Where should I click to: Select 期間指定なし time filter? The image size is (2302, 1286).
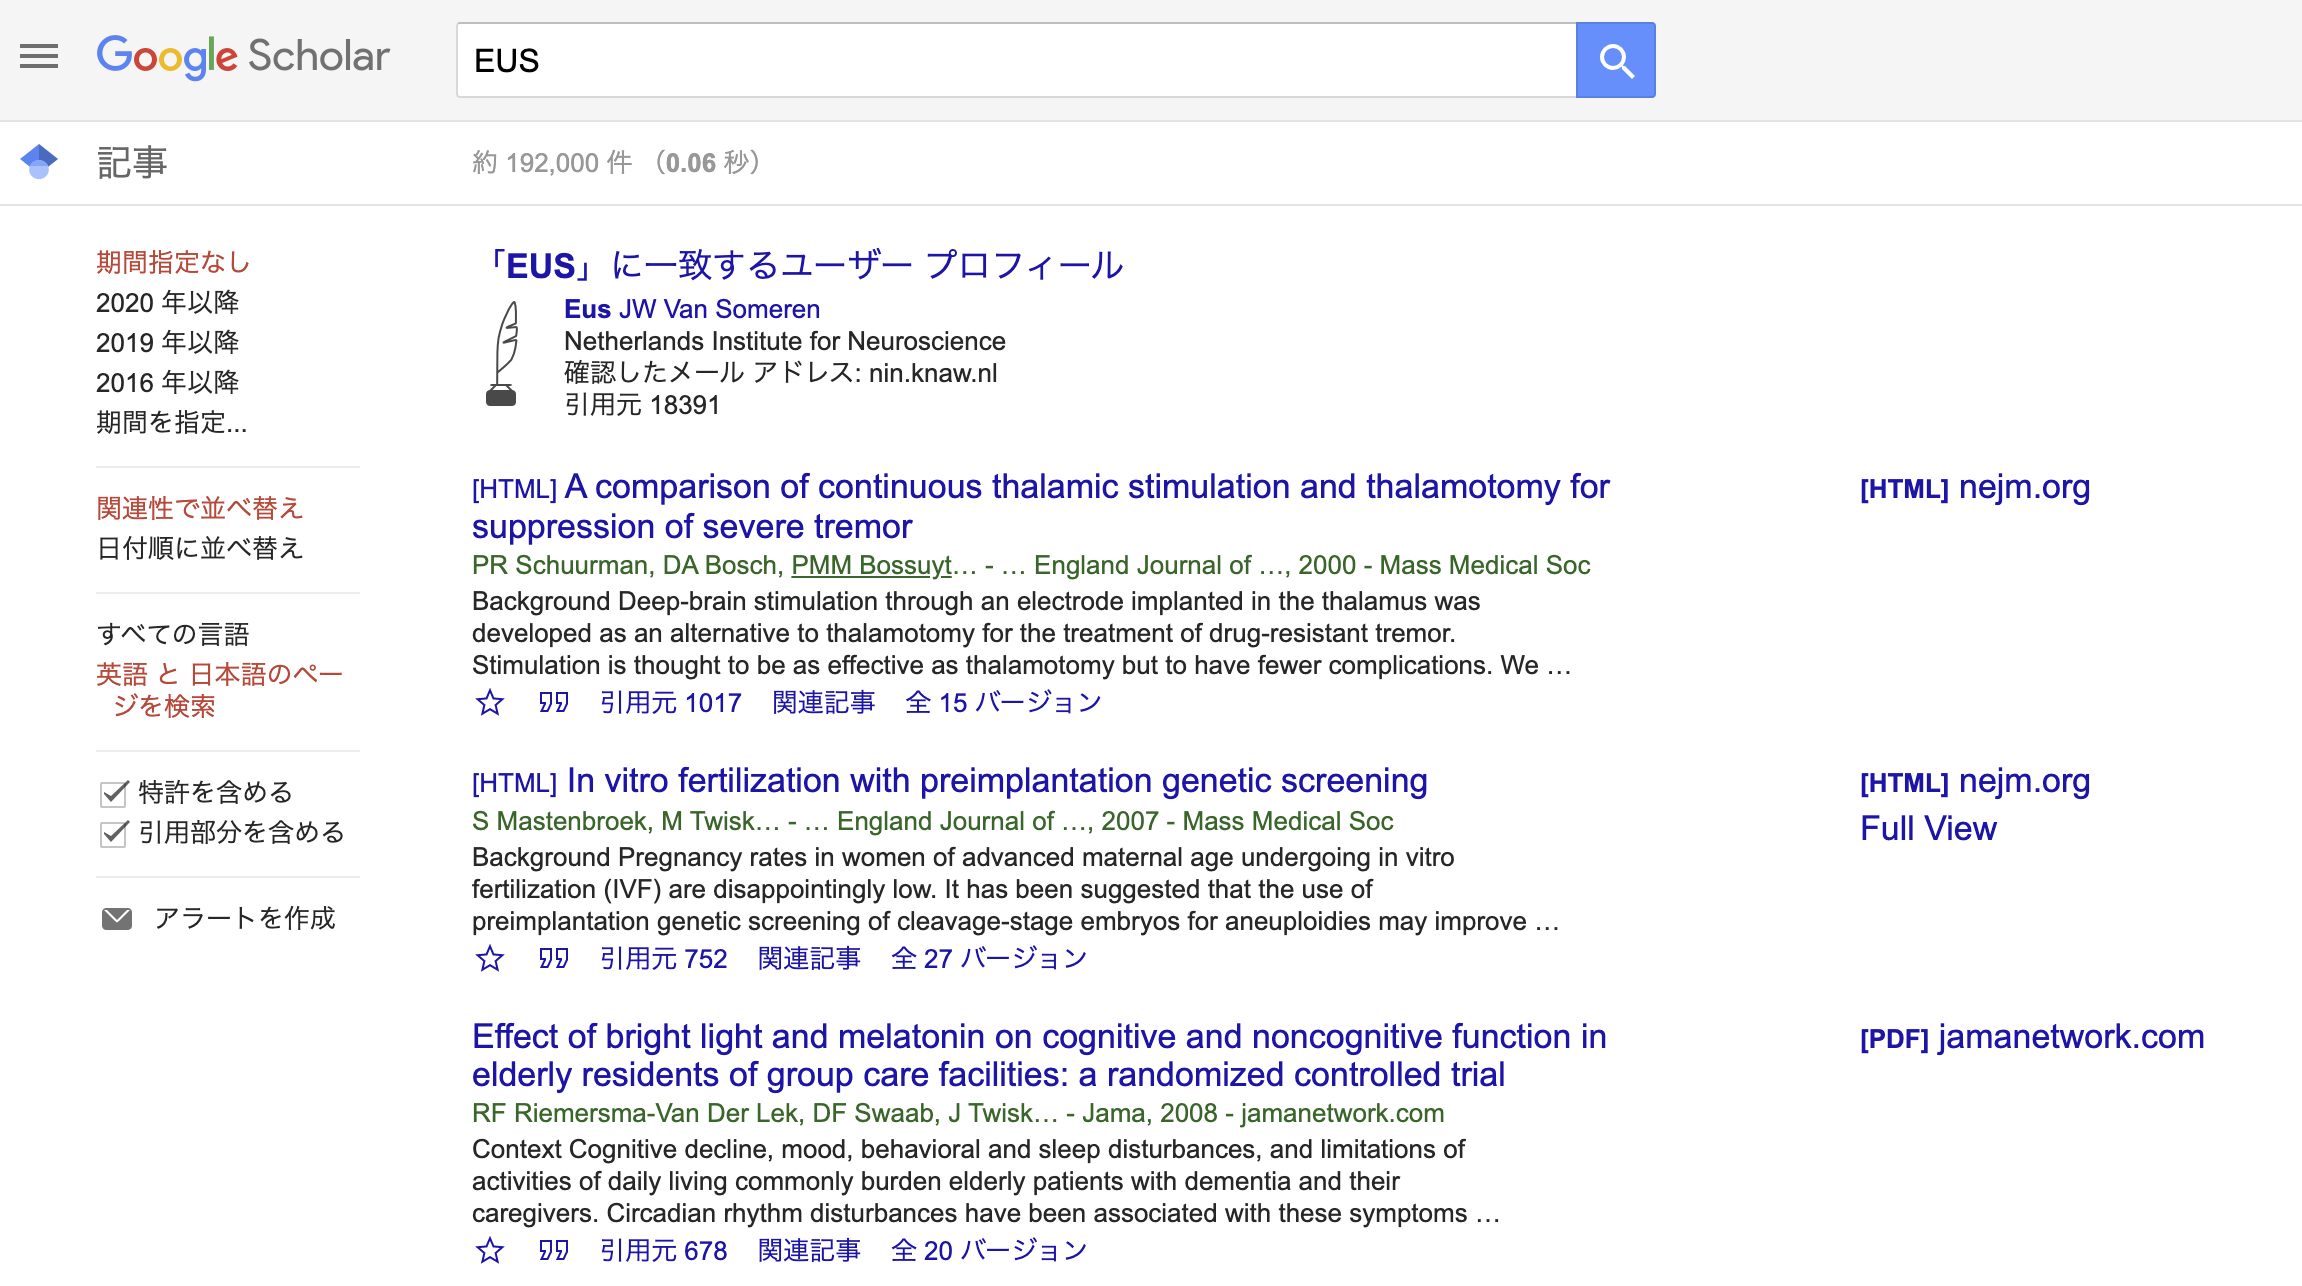point(173,262)
